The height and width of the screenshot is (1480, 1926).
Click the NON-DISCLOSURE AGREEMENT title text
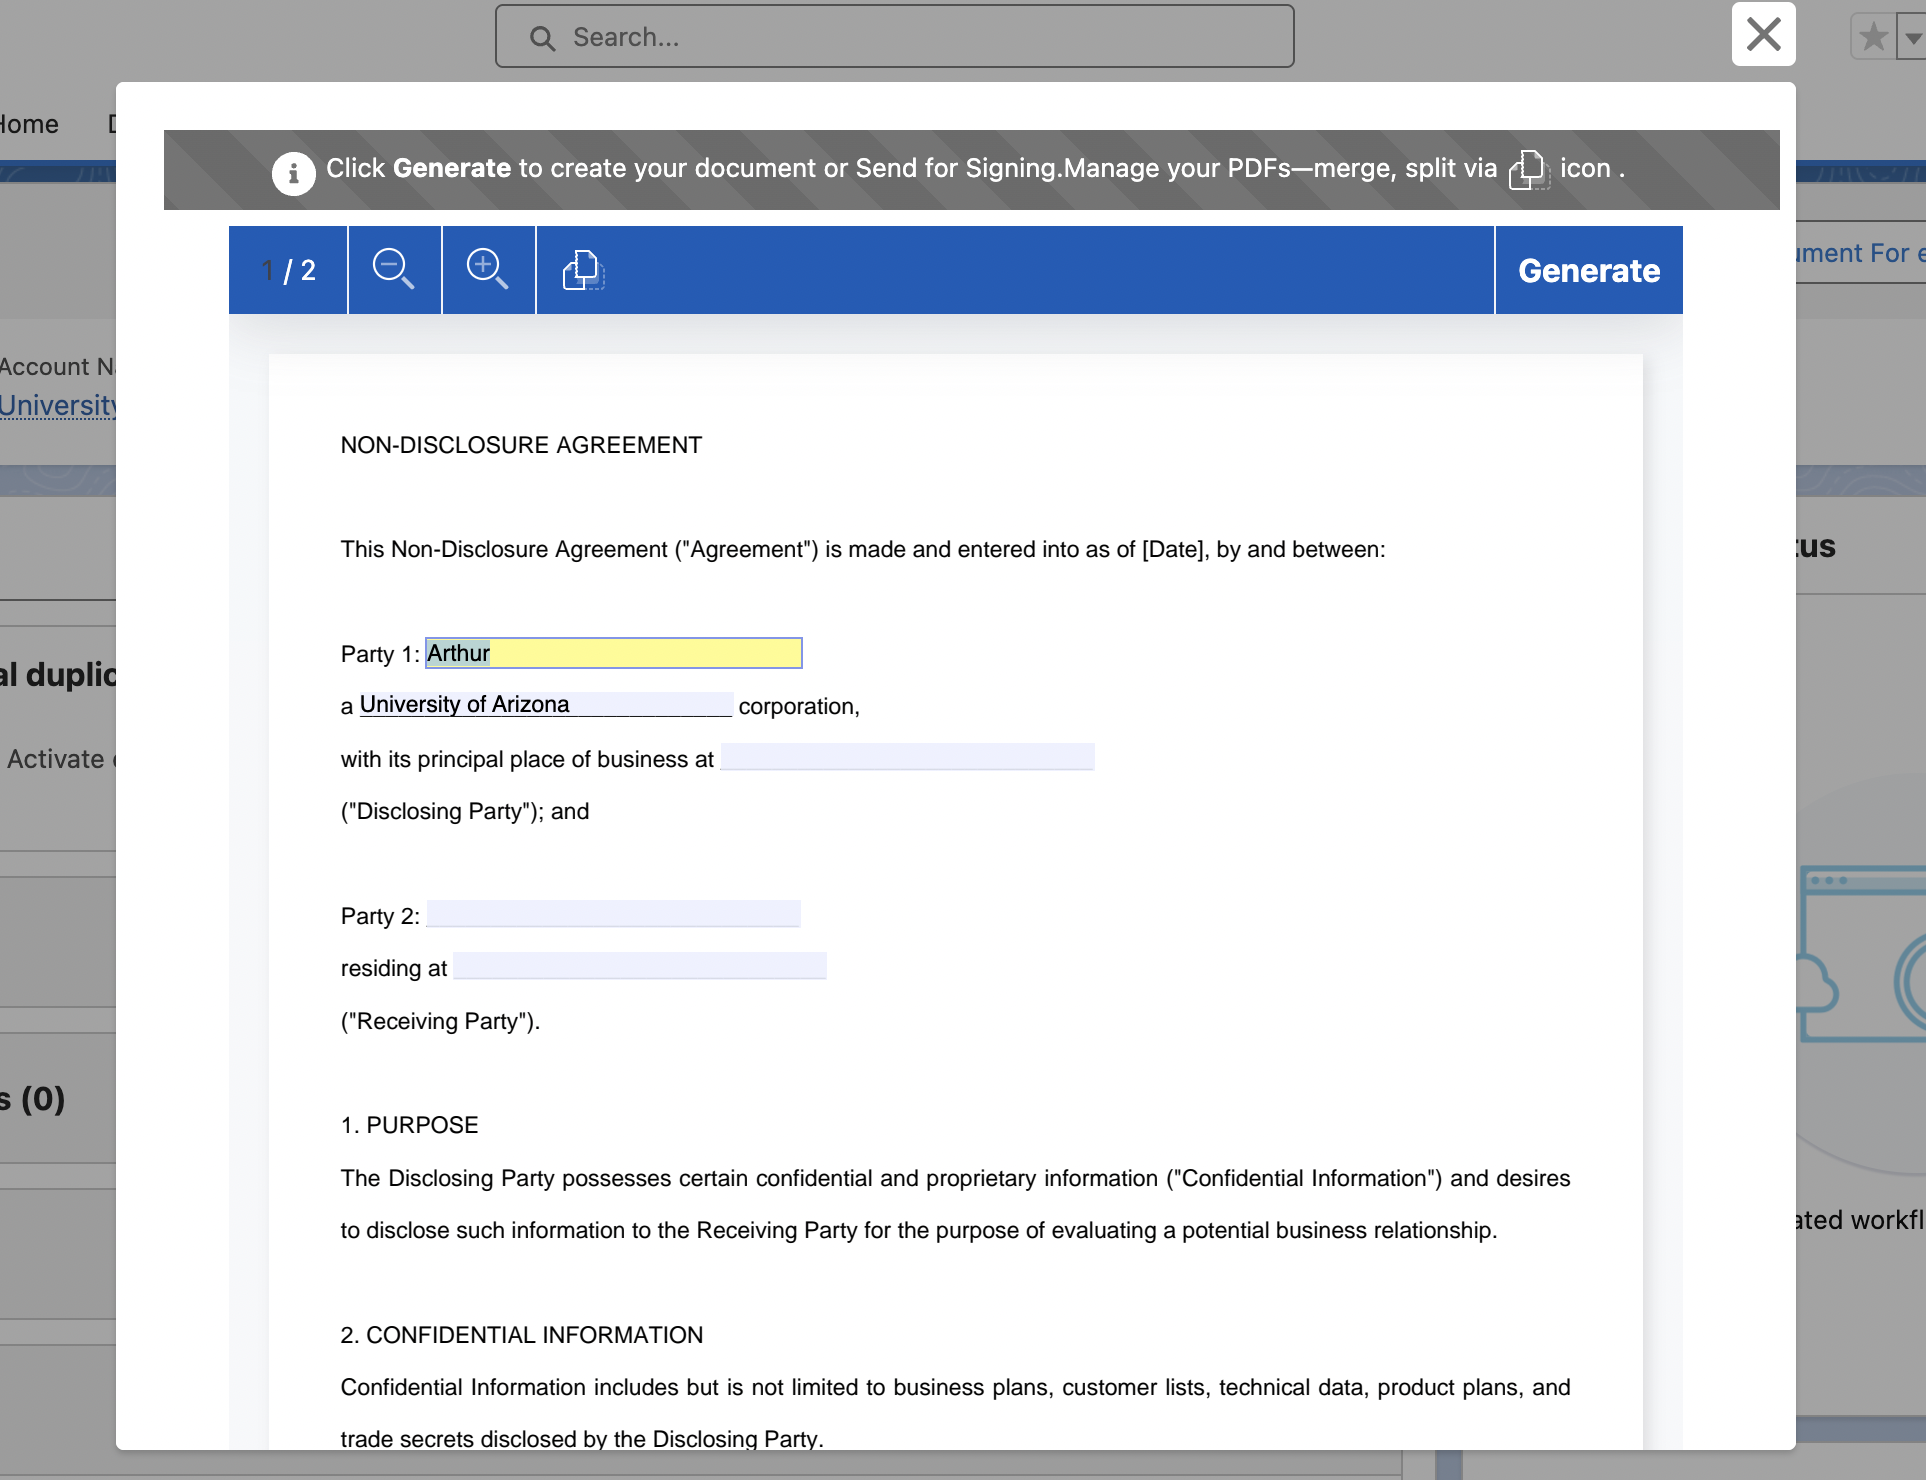click(x=521, y=445)
